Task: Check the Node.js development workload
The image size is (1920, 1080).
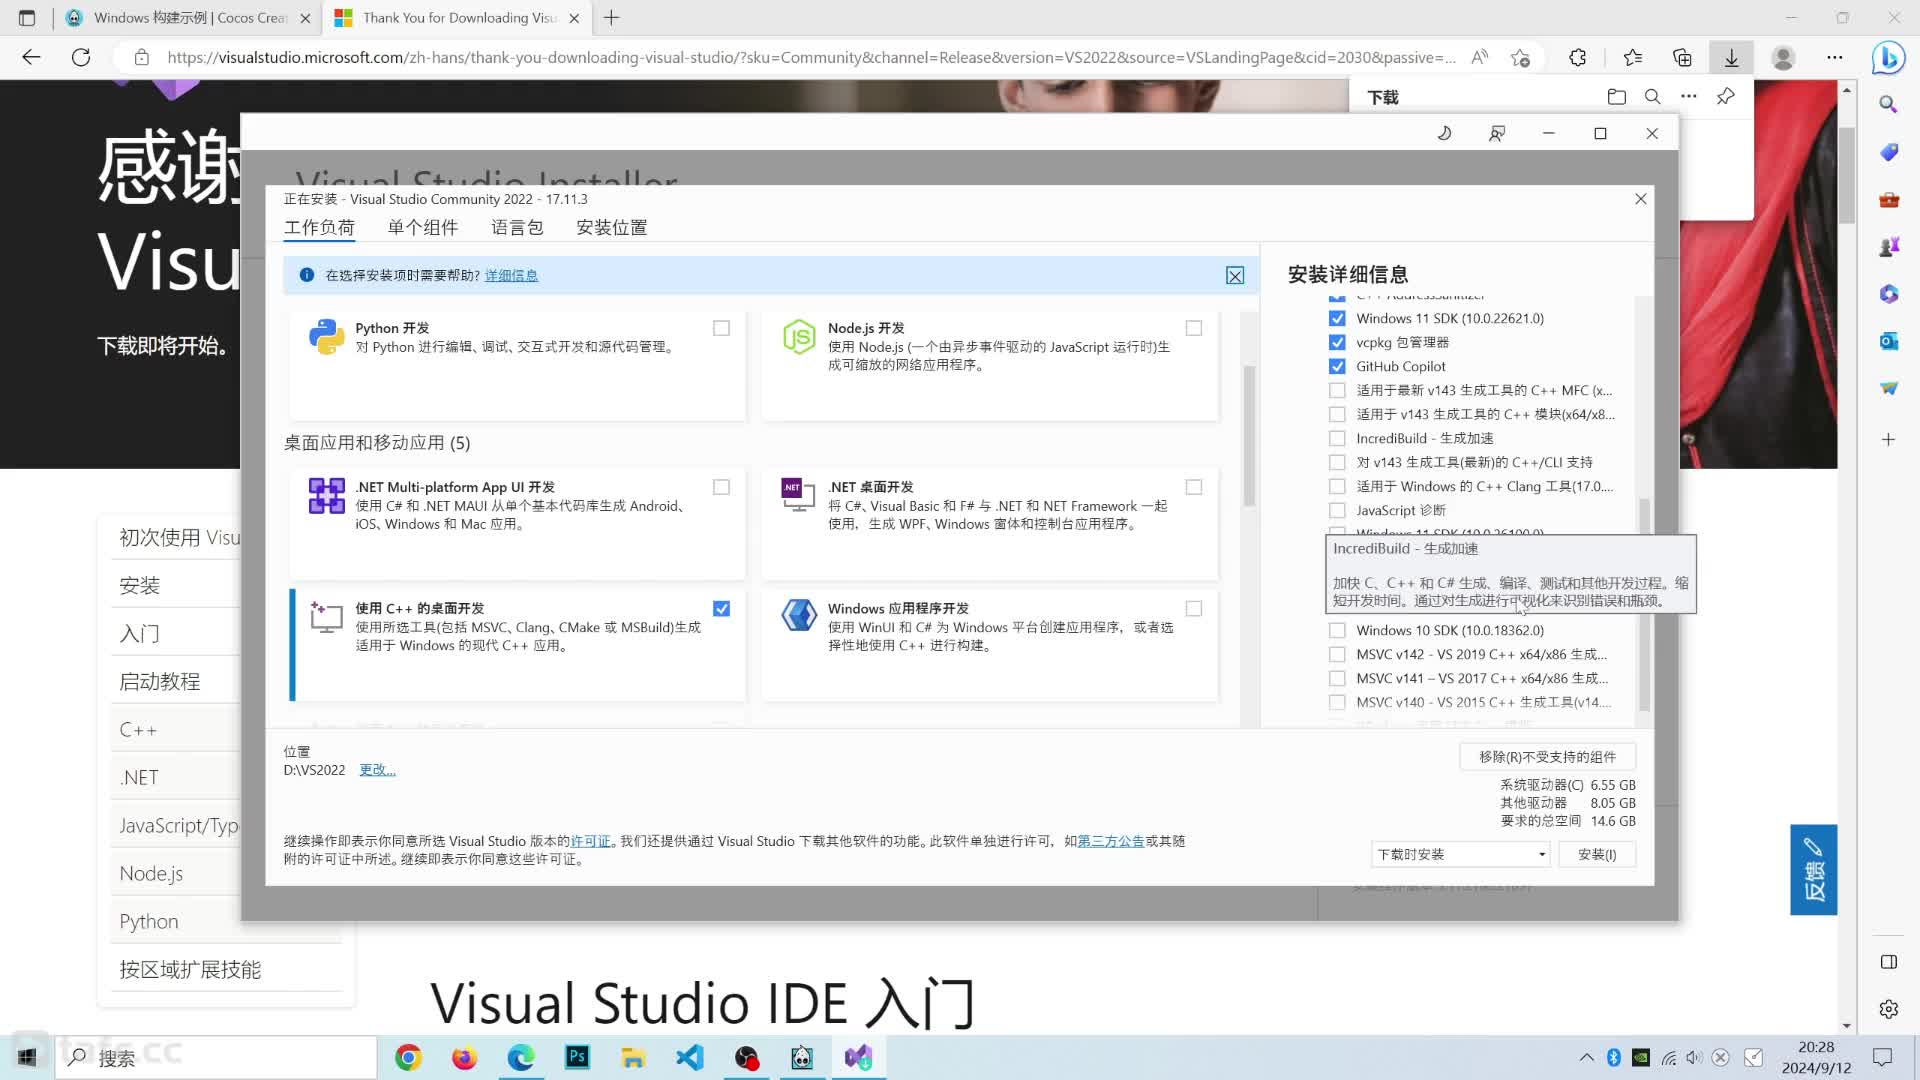Action: tap(1193, 328)
